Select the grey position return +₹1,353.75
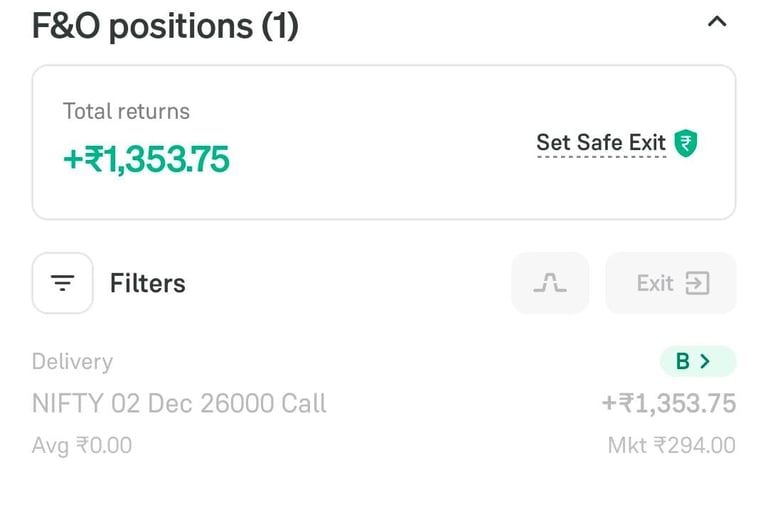Image resolution: width=768 pixels, height=506 pixels. coord(668,403)
